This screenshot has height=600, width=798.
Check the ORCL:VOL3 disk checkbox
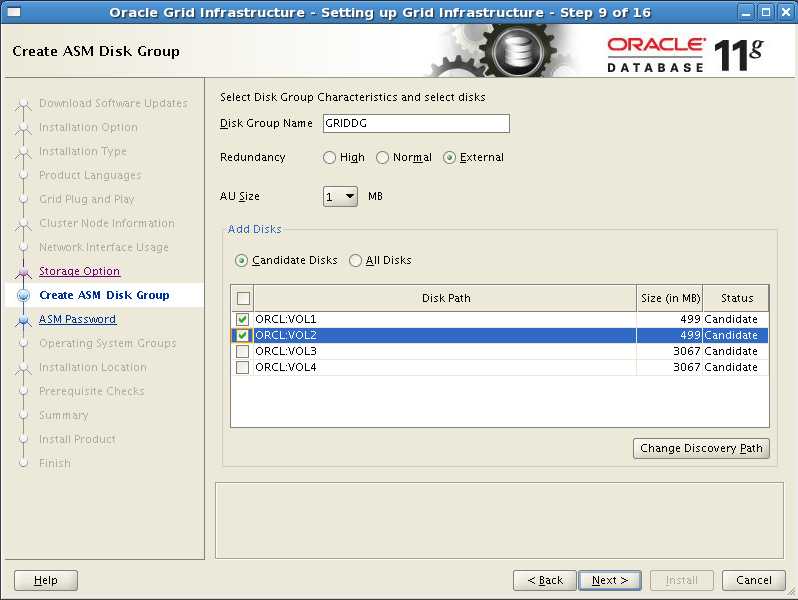click(x=242, y=351)
